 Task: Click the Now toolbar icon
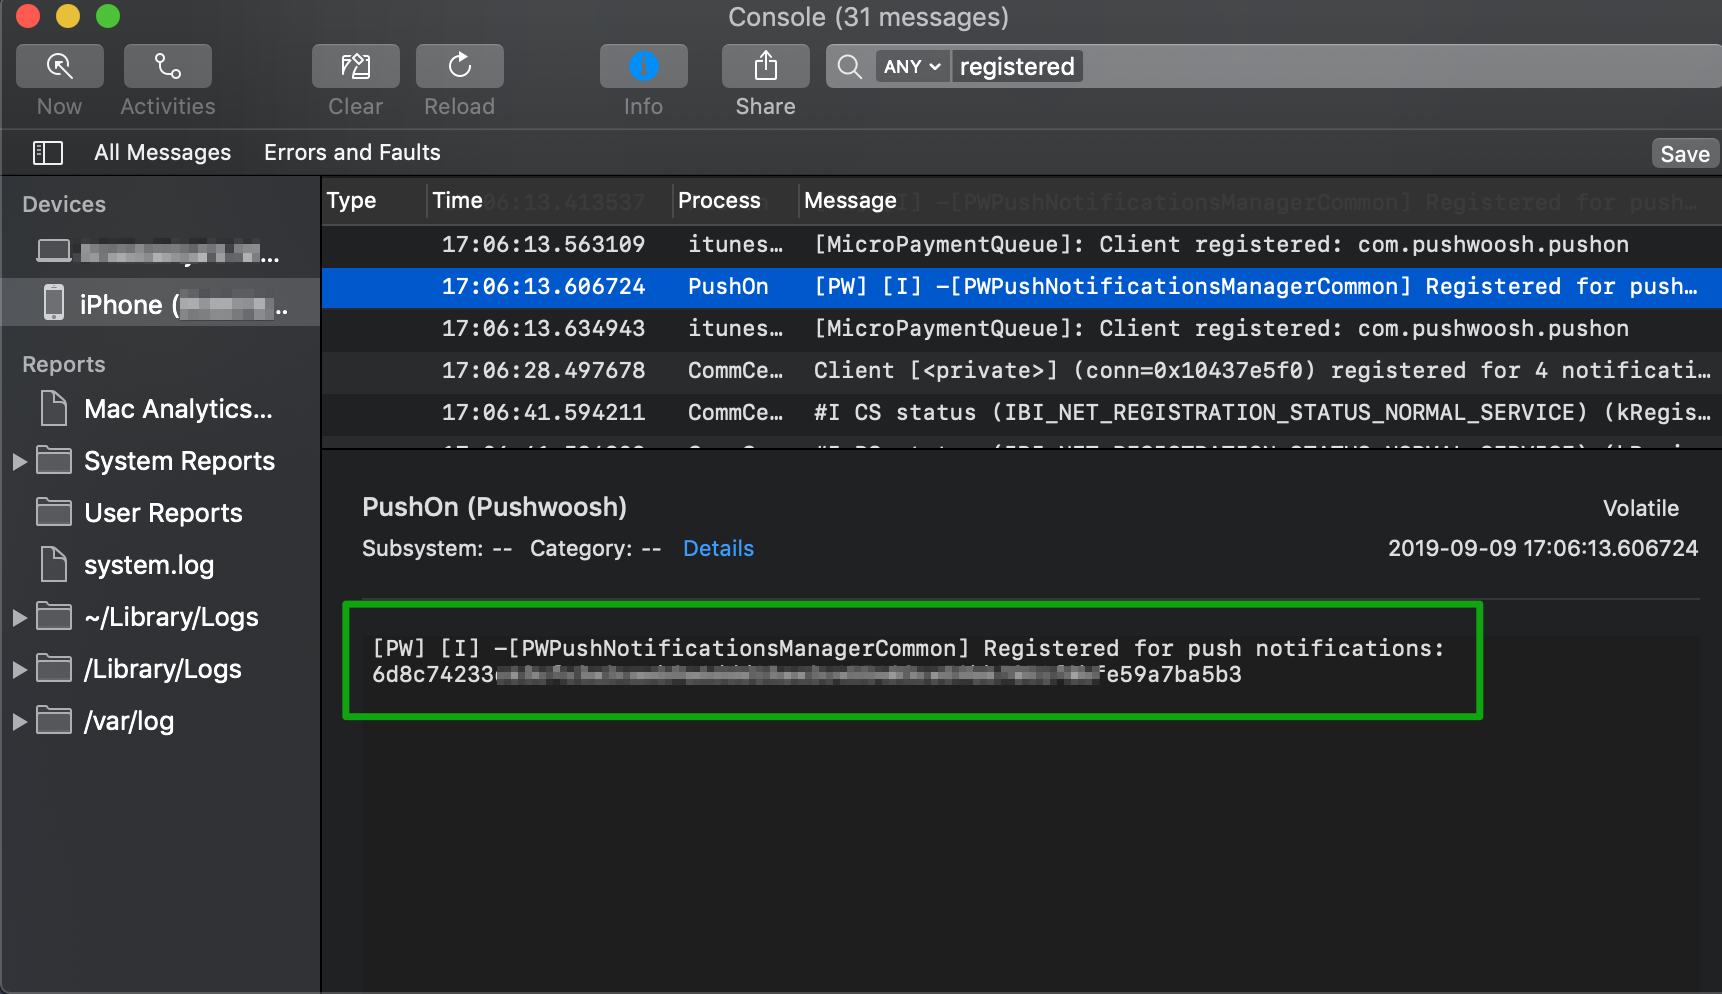coord(60,66)
